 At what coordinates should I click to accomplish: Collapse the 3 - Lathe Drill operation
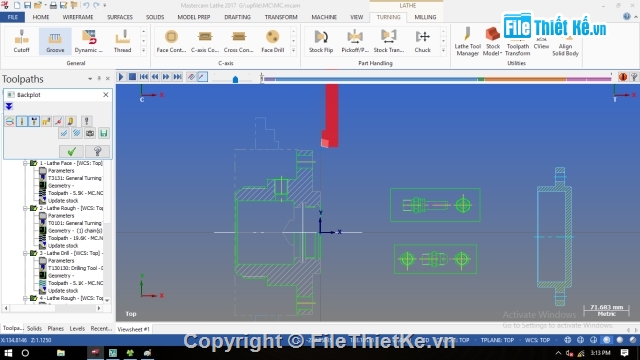point(25,253)
